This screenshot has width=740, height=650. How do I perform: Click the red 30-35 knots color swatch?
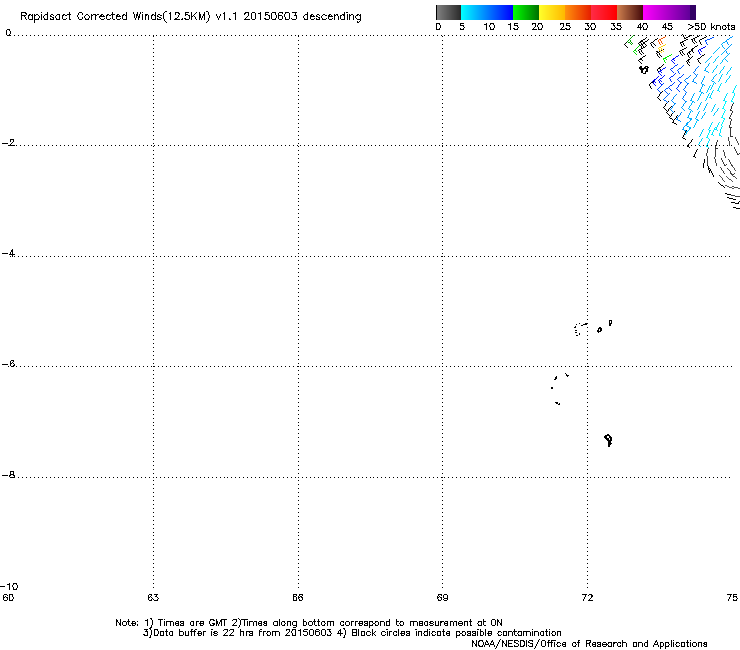click(604, 12)
